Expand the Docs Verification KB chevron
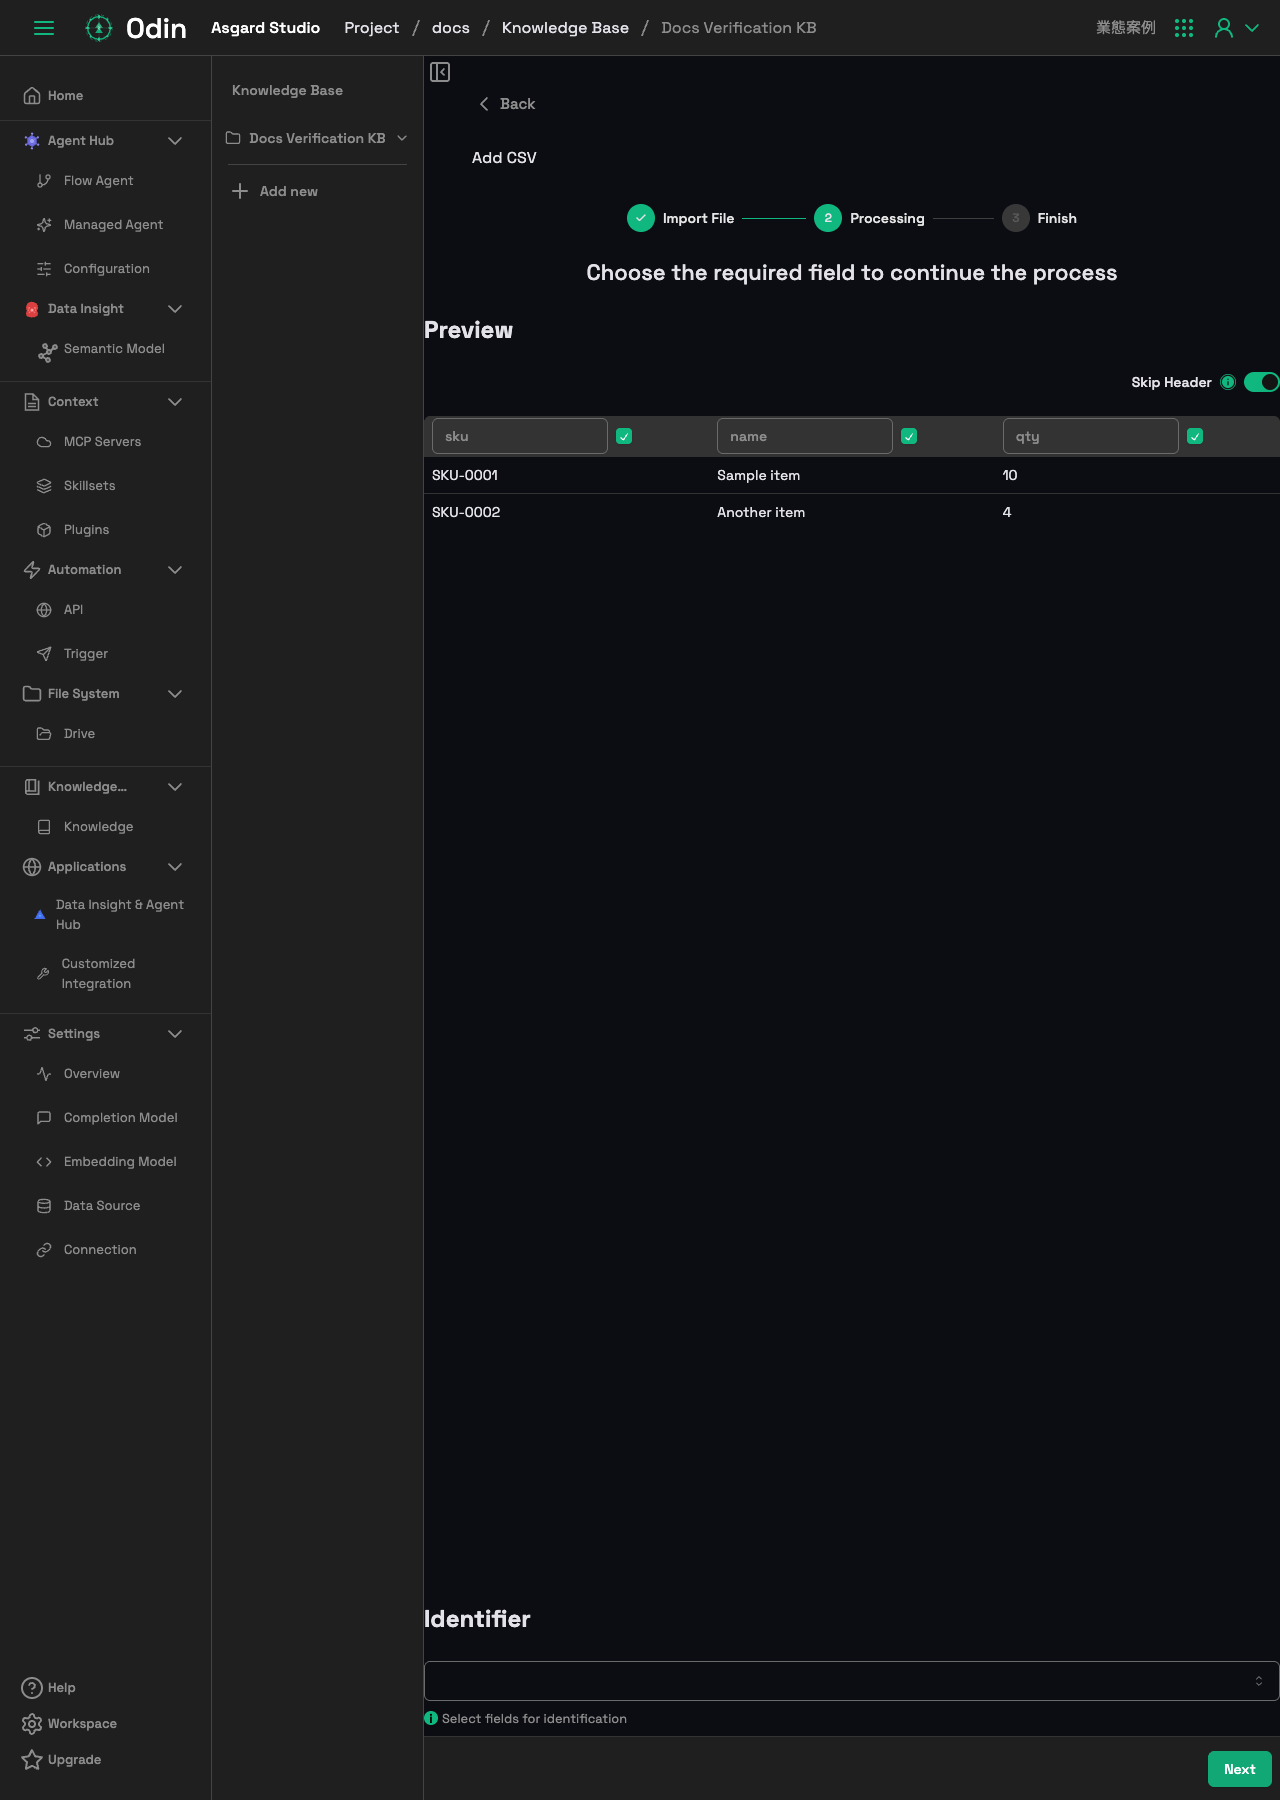The width and height of the screenshot is (1280, 1800). coord(402,138)
